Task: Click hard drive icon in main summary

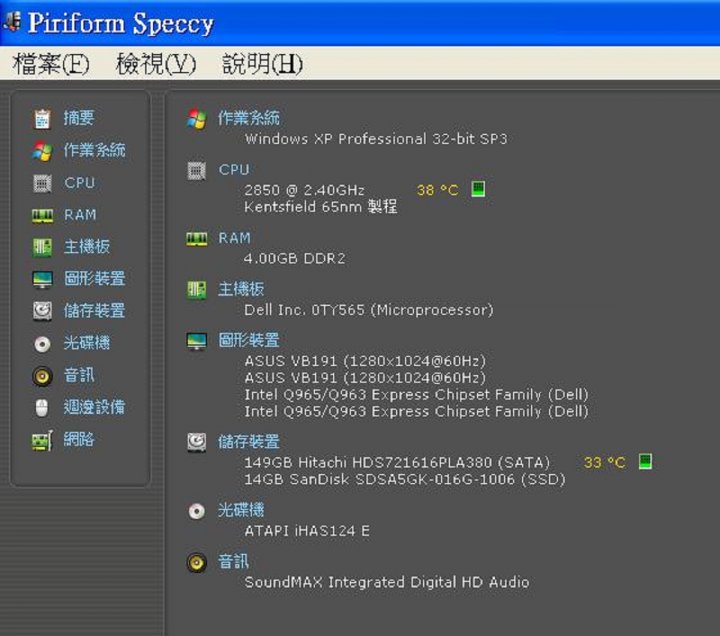Action: [197, 443]
